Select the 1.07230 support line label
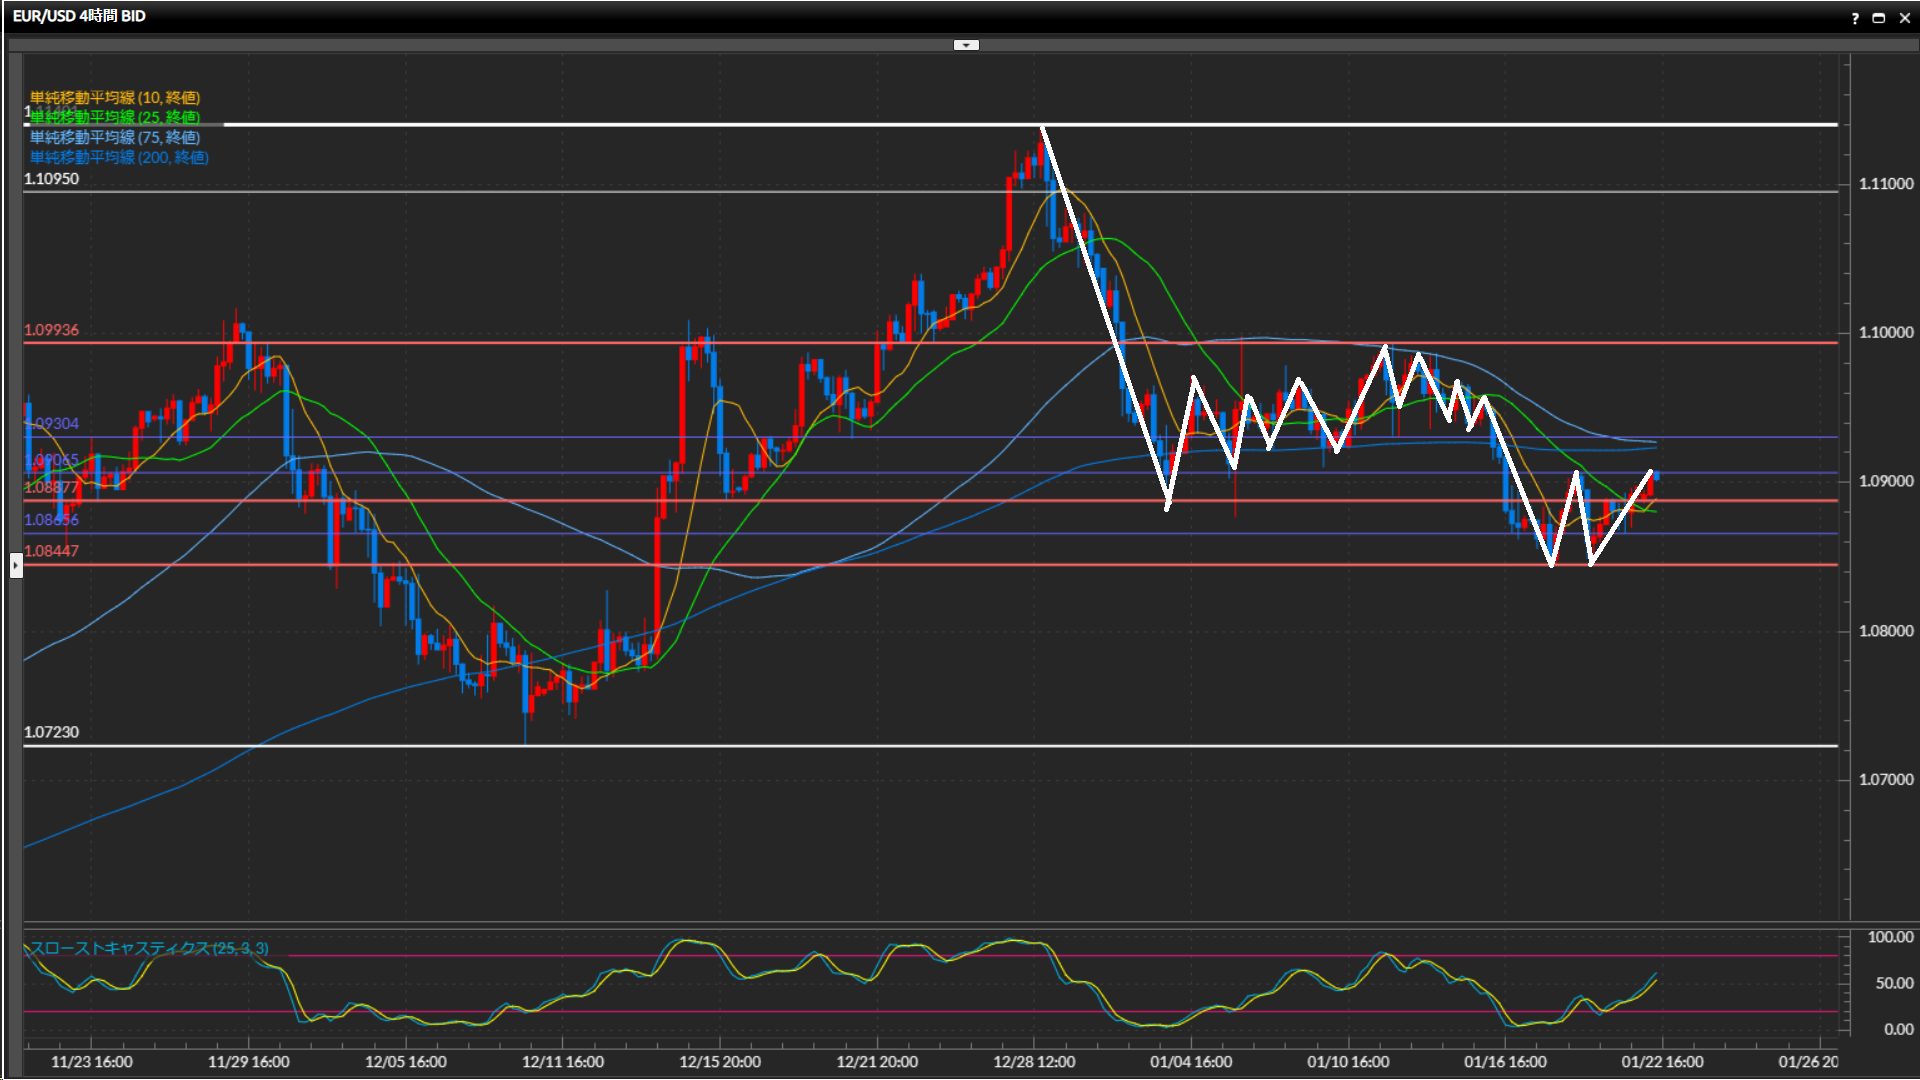 click(x=51, y=732)
